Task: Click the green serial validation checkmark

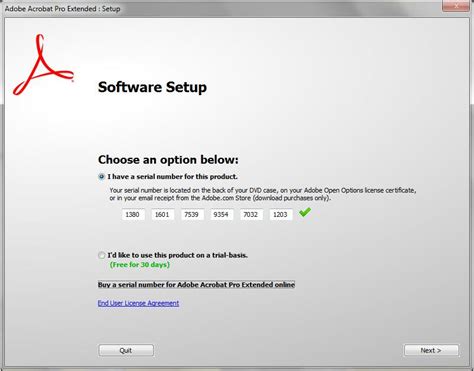Action: [305, 212]
